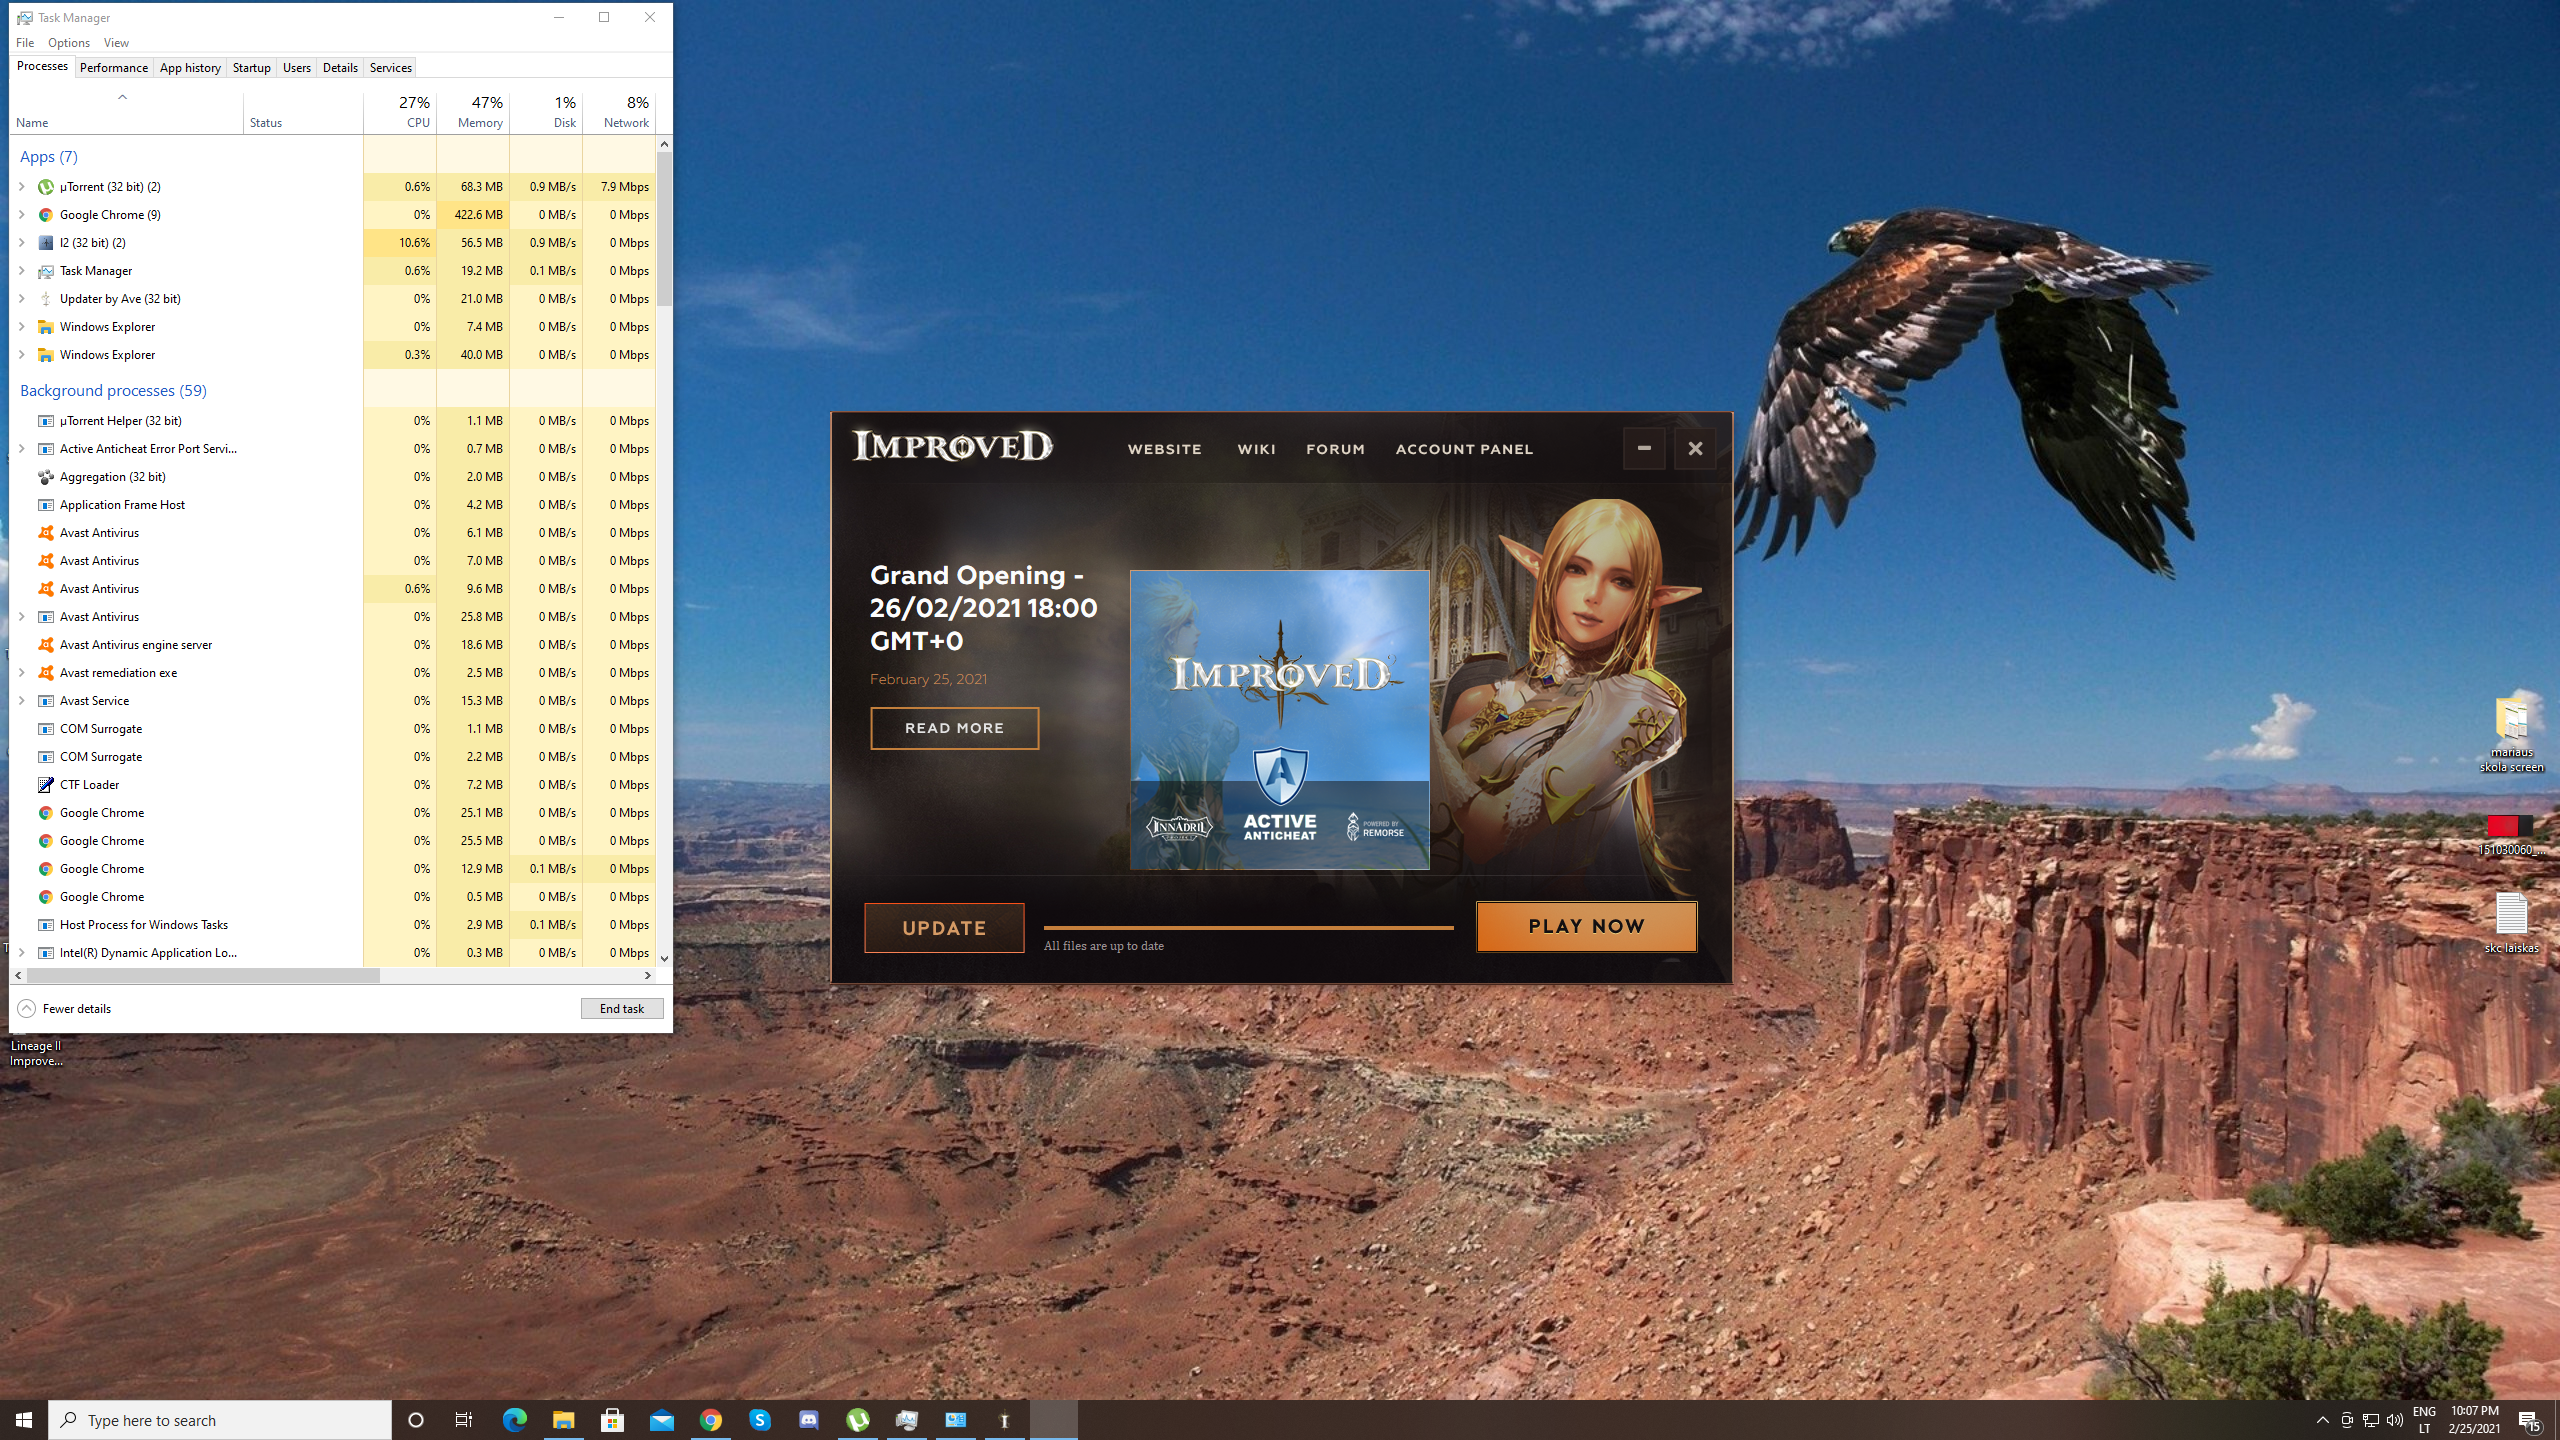Click the Microsoft Edge taskbar icon
Screen dimensions: 2560x1440
click(514, 1420)
